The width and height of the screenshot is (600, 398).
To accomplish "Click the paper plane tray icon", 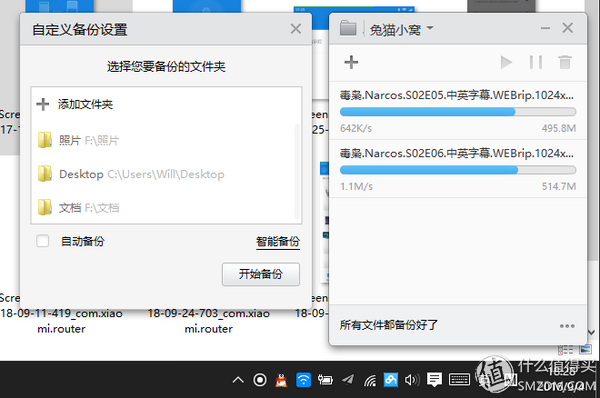I will point(347,380).
